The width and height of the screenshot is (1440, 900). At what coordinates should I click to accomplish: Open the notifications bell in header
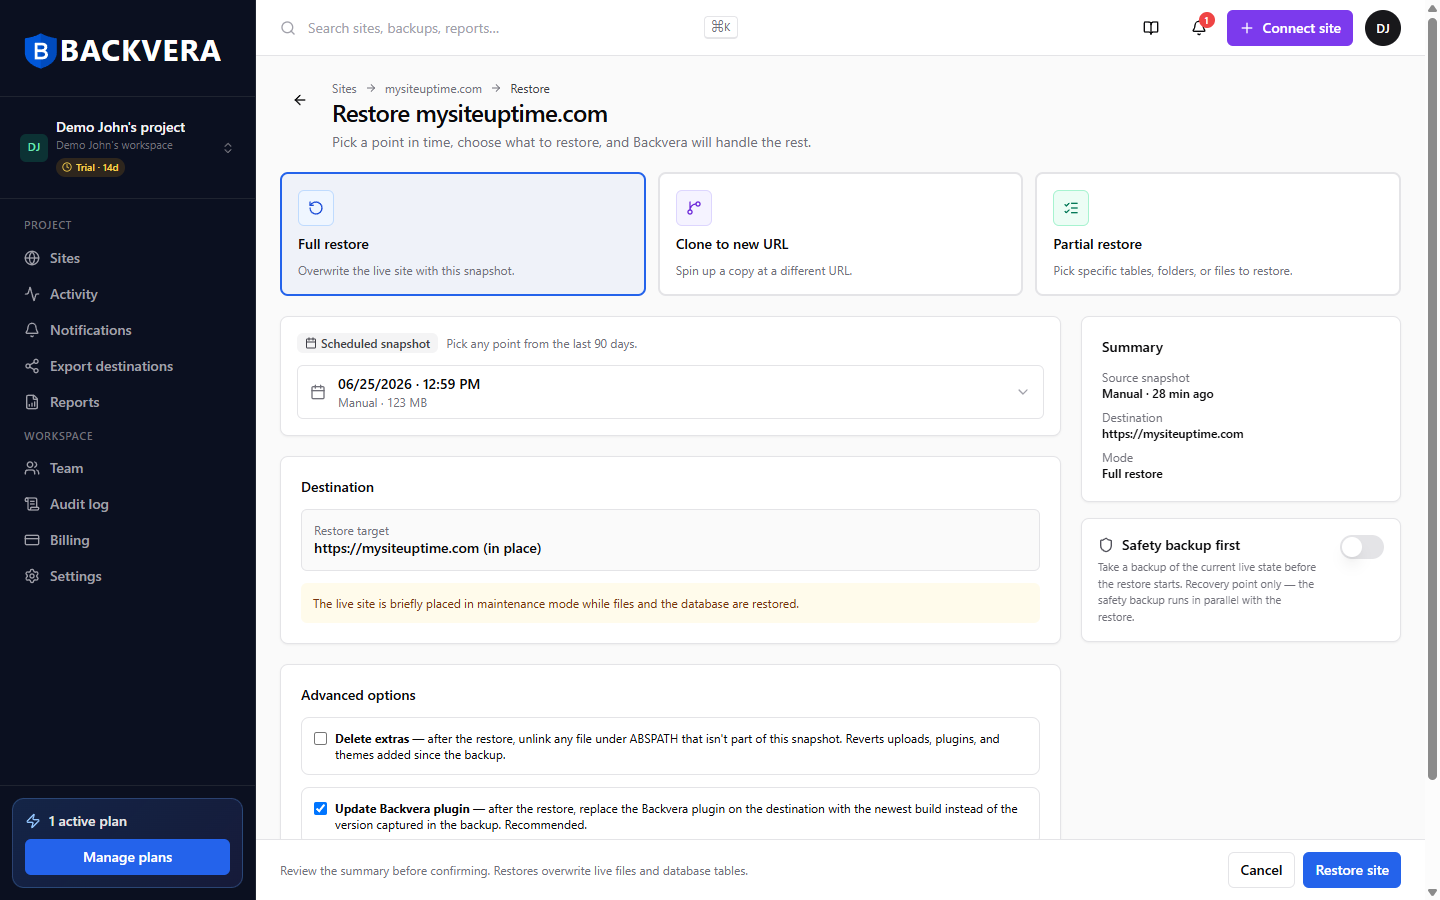click(1199, 28)
